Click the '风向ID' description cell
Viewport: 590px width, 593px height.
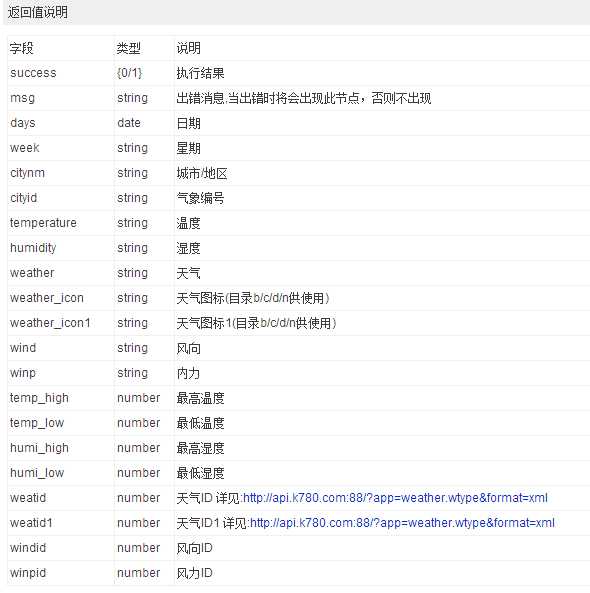click(x=194, y=548)
